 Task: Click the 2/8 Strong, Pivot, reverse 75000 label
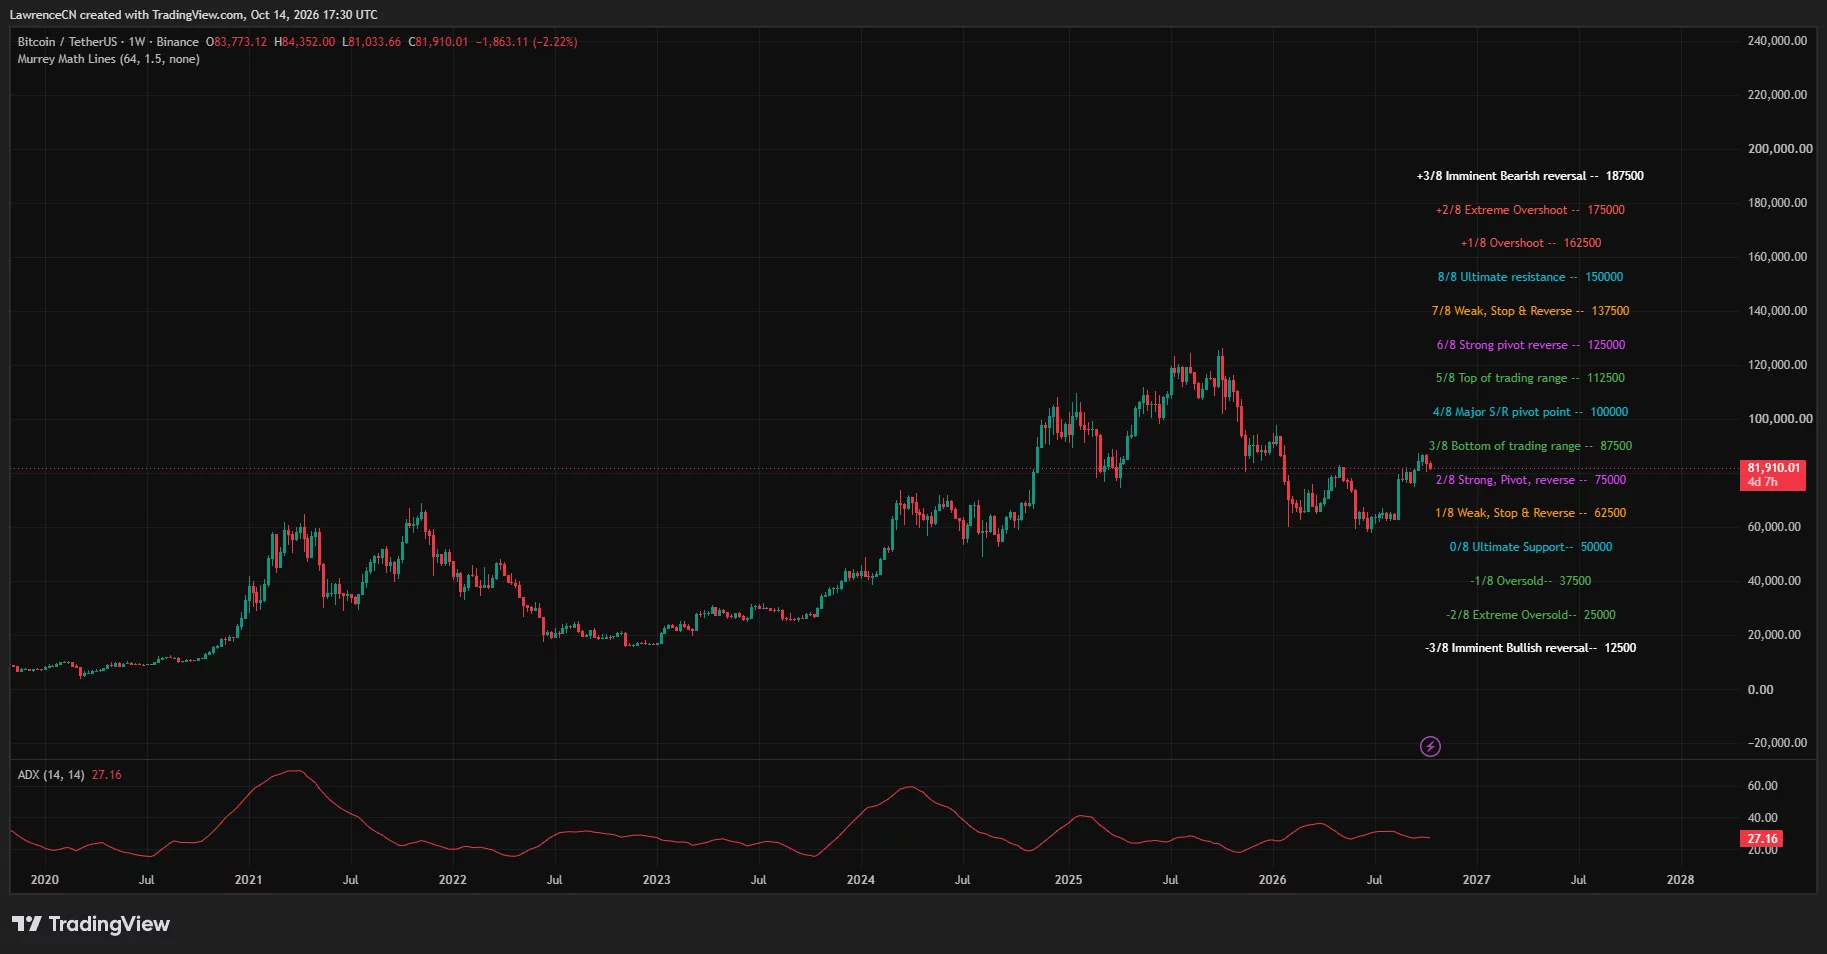(x=1530, y=480)
